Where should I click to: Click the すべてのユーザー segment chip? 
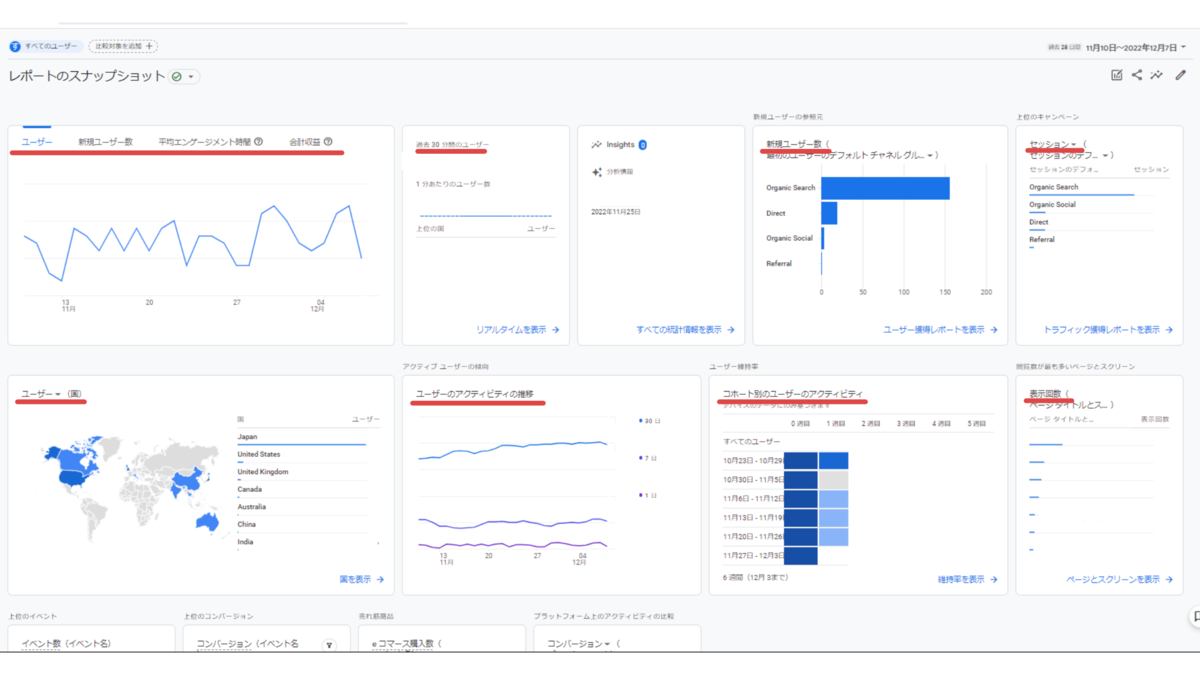pos(45,46)
